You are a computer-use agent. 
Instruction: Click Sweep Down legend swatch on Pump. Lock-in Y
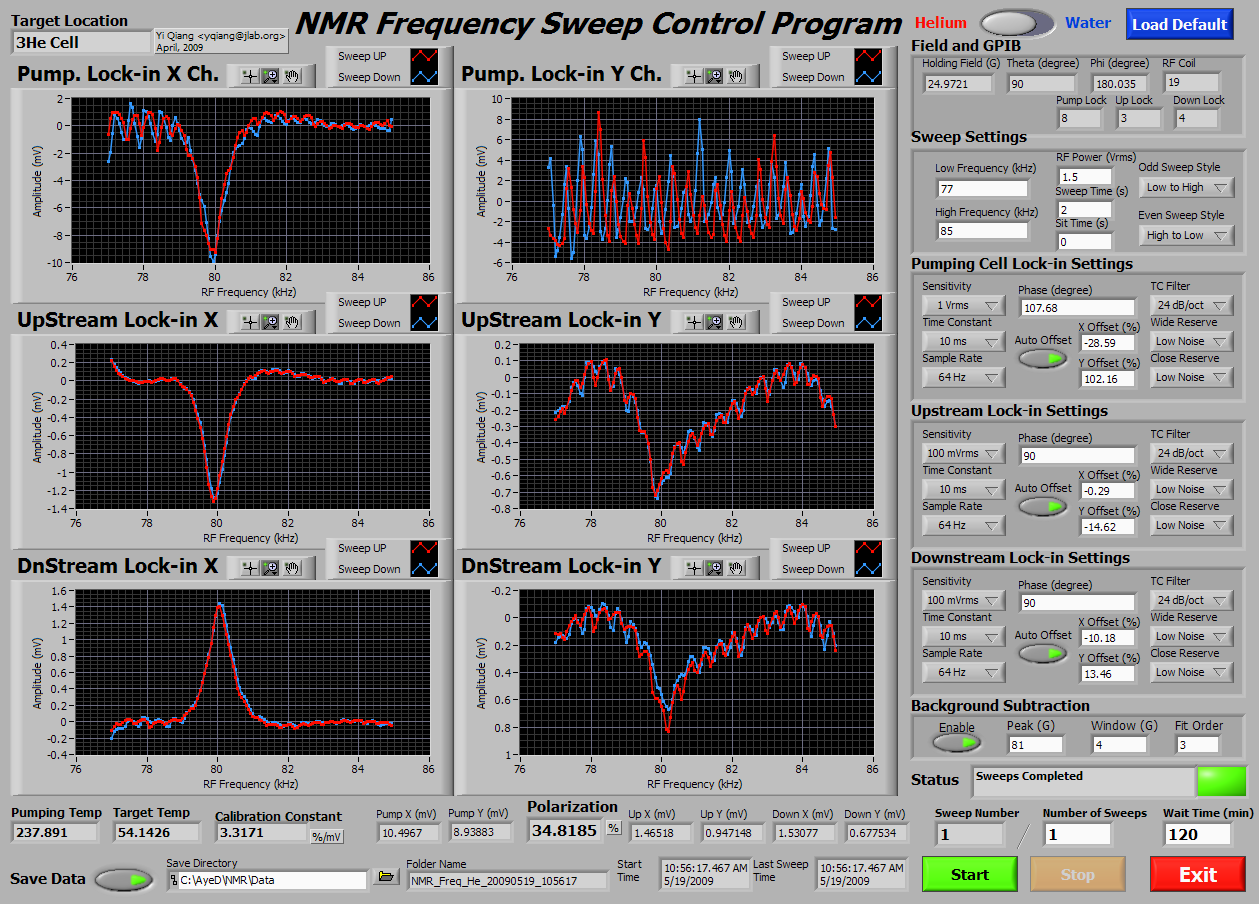868,77
